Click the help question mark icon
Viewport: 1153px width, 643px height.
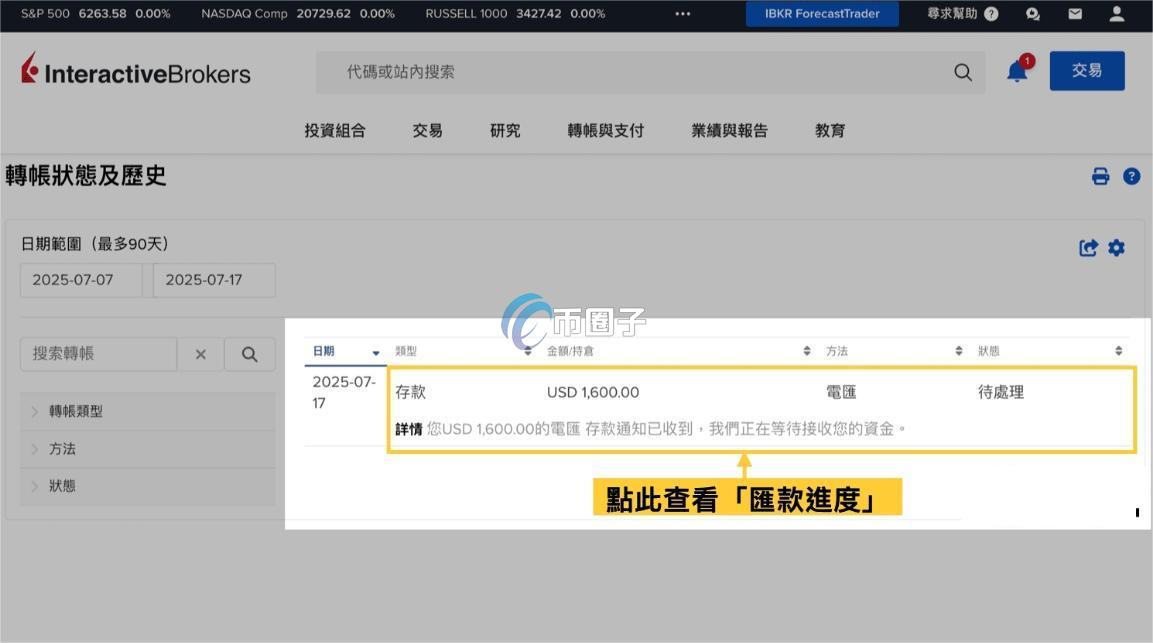tap(1132, 175)
